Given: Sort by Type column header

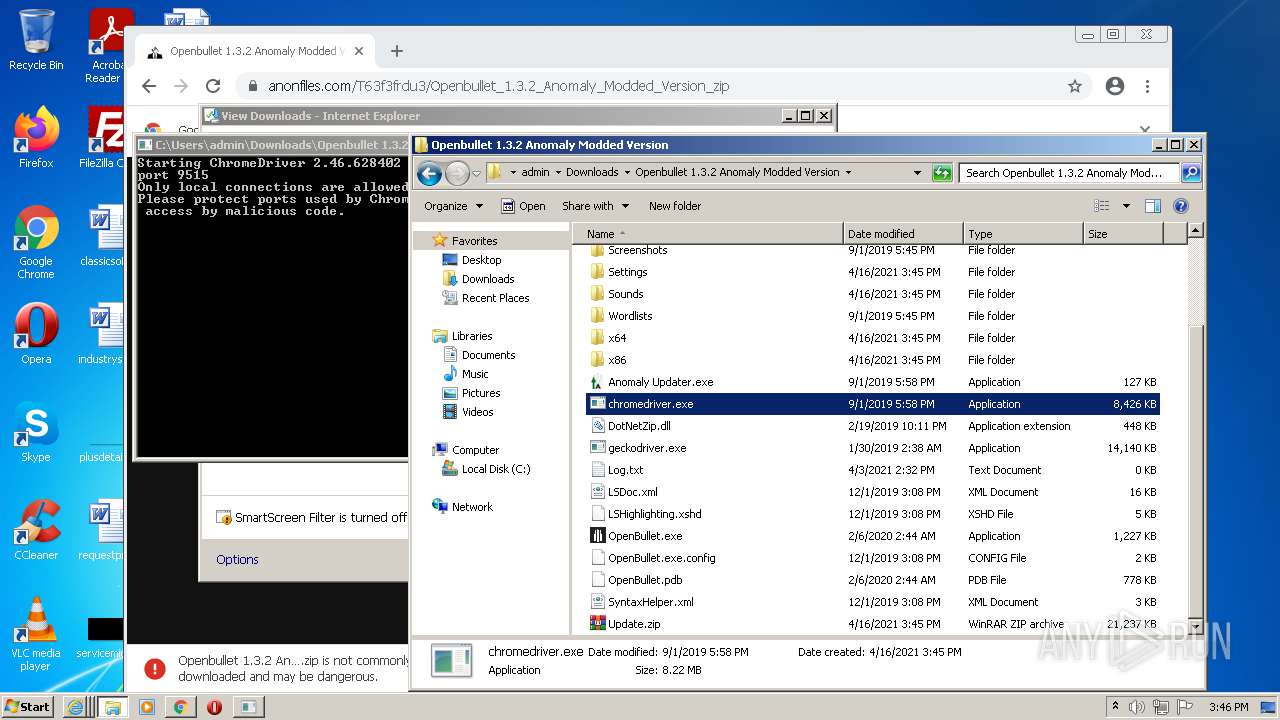Looking at the screenshot, I should click(1023, 234).
